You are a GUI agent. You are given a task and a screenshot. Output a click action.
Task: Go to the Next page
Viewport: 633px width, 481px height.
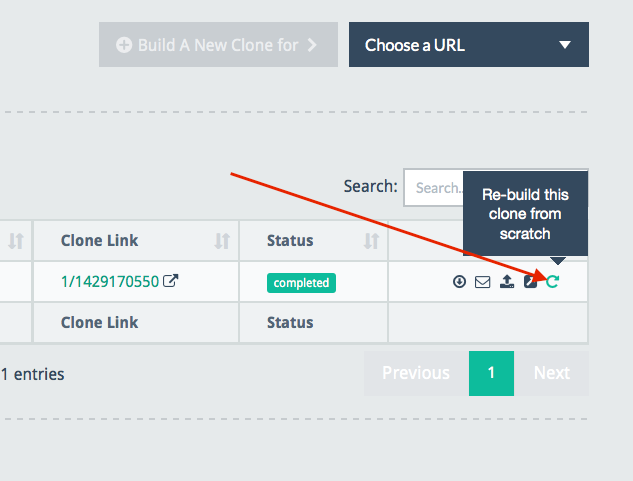551,373
